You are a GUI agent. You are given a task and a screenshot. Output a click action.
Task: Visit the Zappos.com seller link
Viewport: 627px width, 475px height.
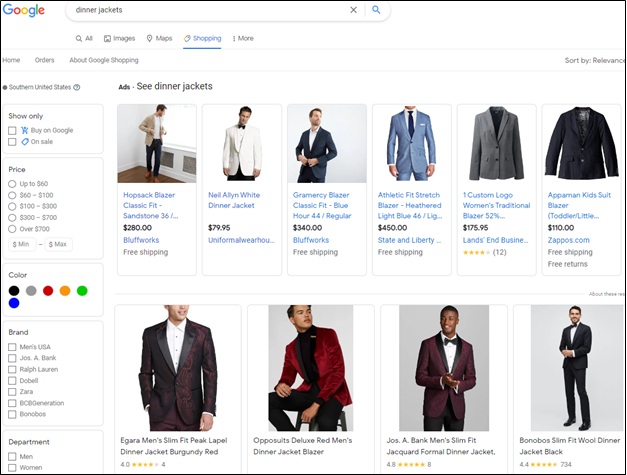pyautogui.click(x=568, y=240)
